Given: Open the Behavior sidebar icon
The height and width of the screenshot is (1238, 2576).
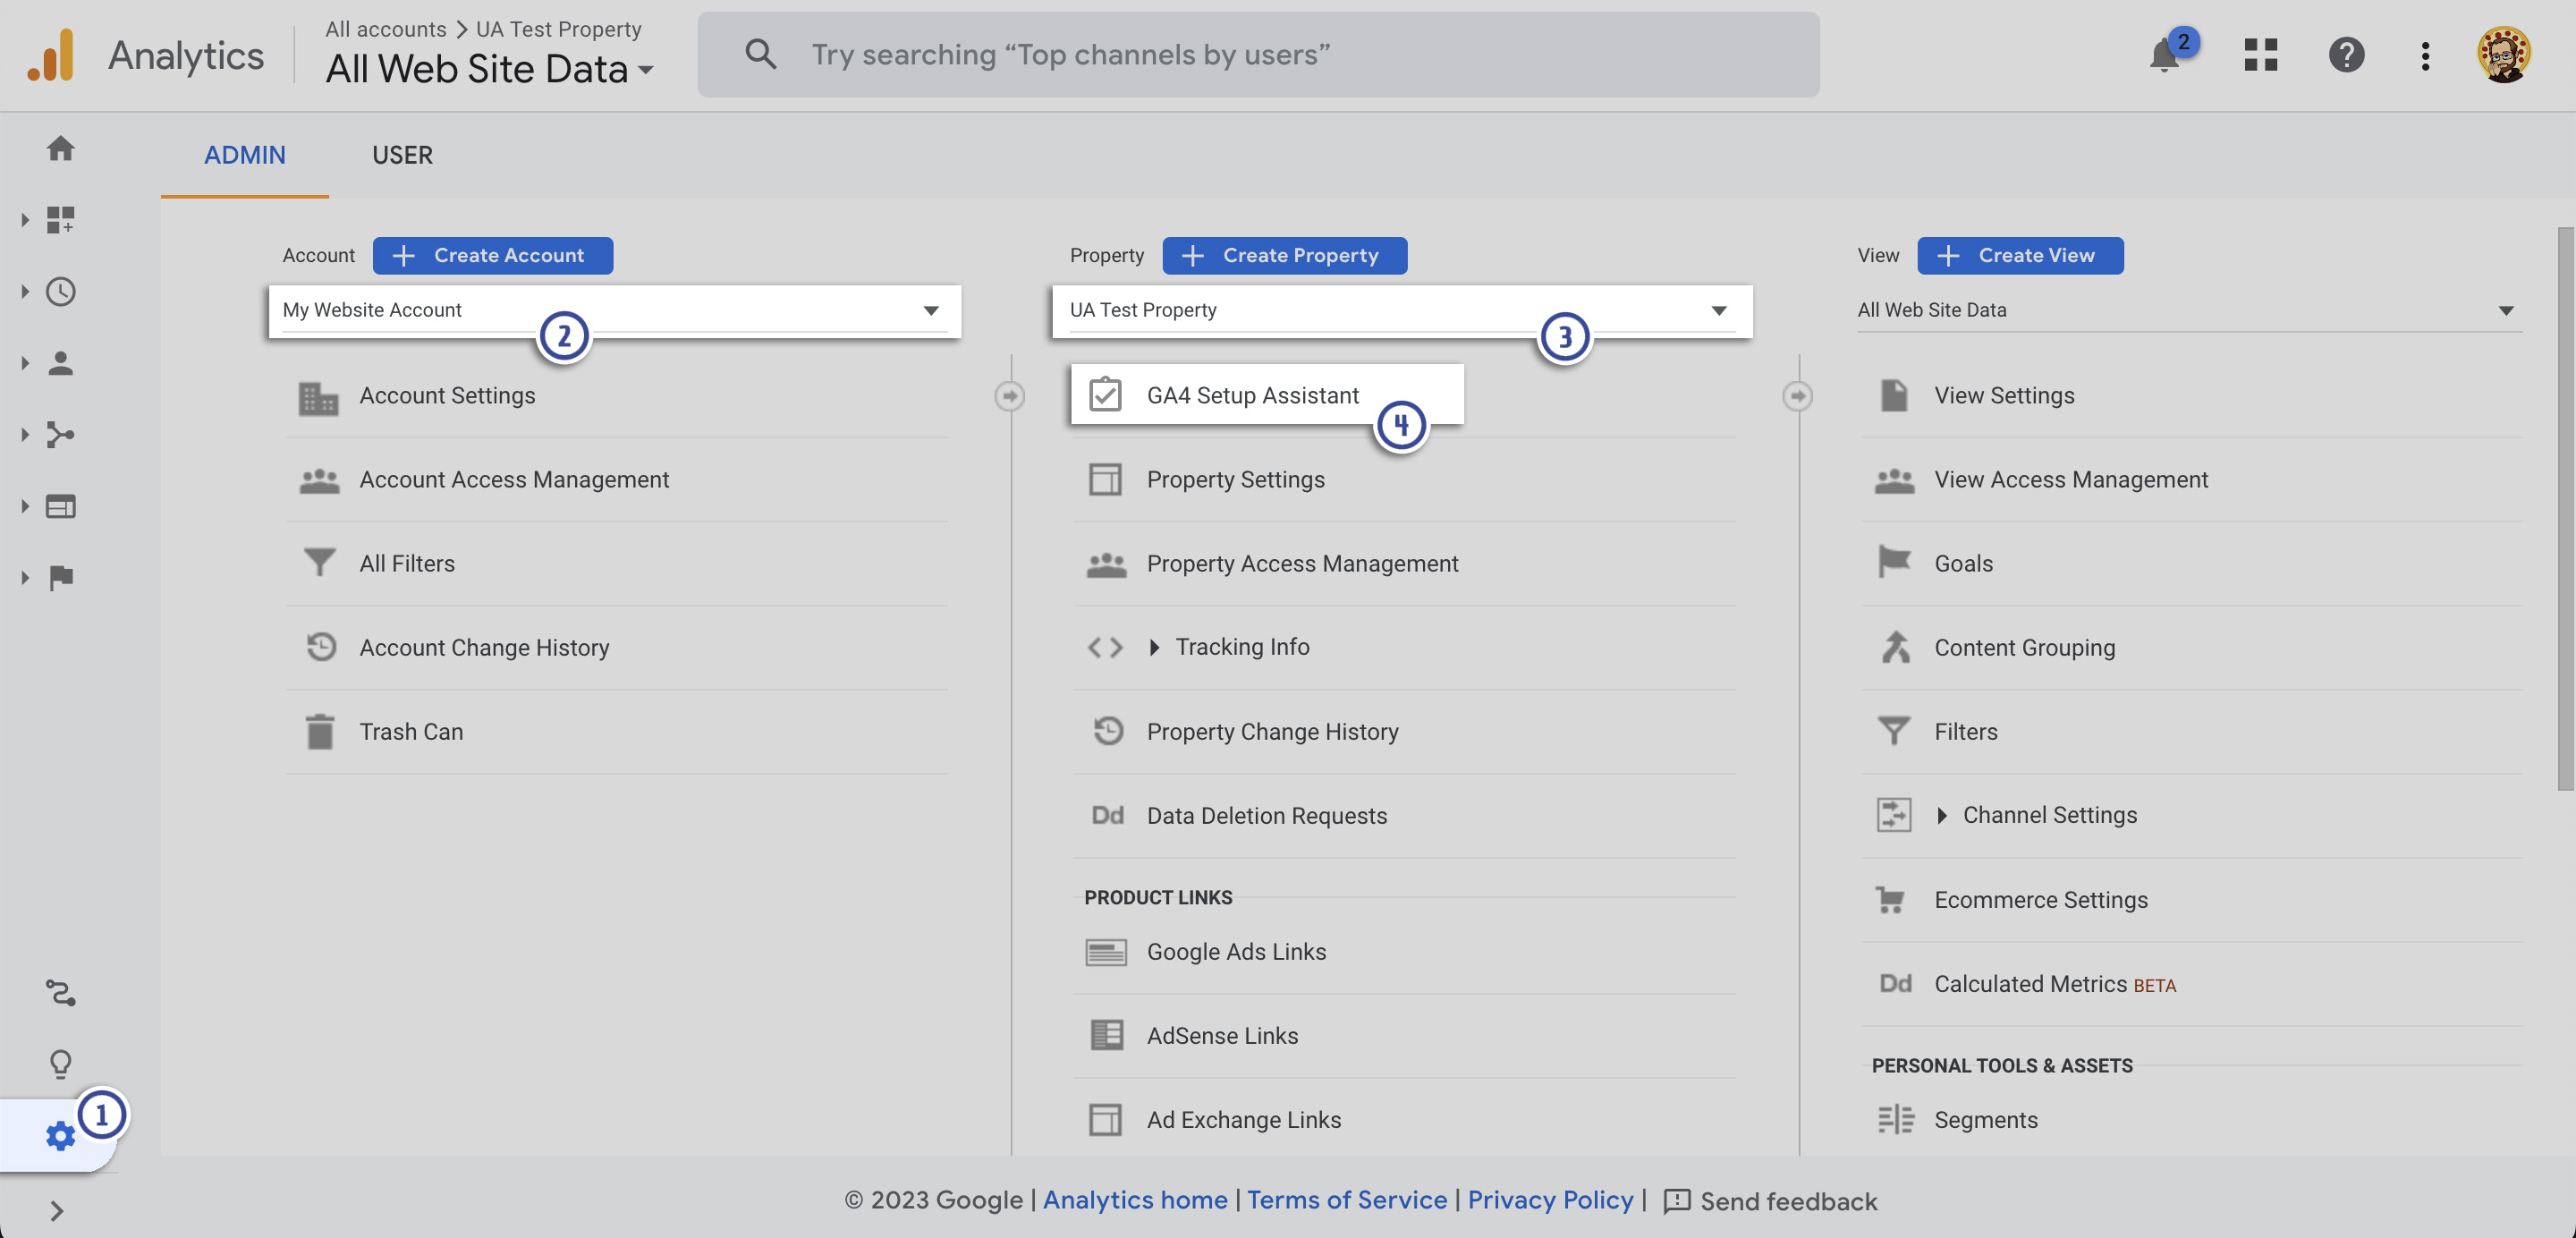Looking at the screenshot, I should click(60, 506).
